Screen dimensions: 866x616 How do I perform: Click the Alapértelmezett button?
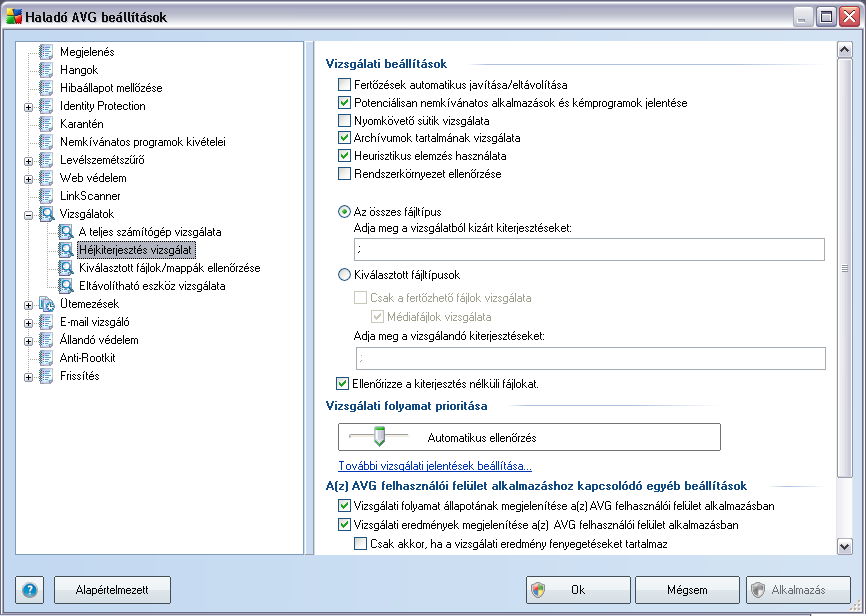[112, 590]
